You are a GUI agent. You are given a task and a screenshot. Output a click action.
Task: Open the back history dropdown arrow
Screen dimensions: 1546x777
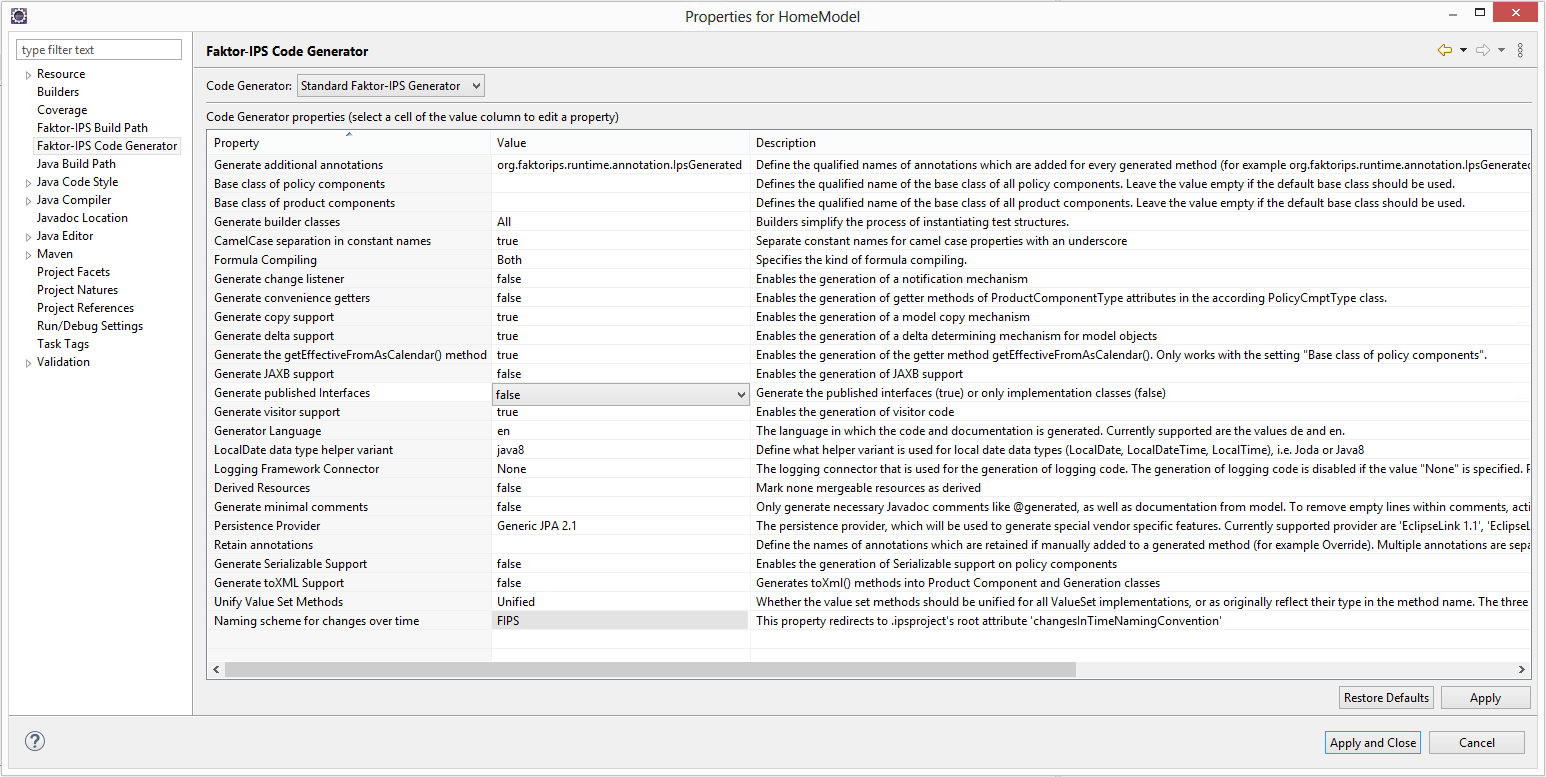point(1463,50)
